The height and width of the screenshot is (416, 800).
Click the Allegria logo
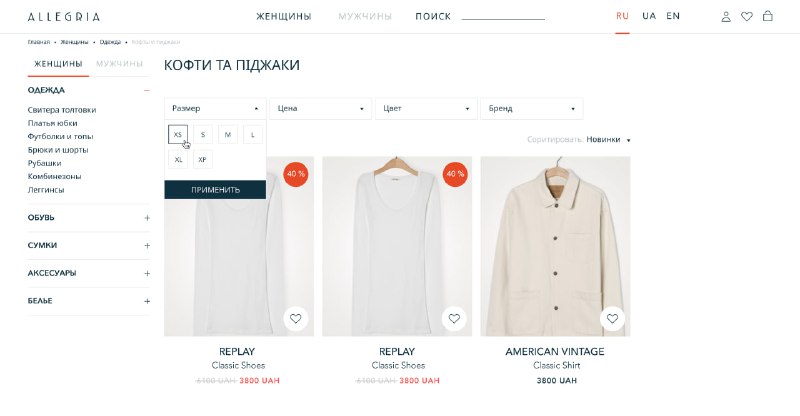[x=64, y=17]
